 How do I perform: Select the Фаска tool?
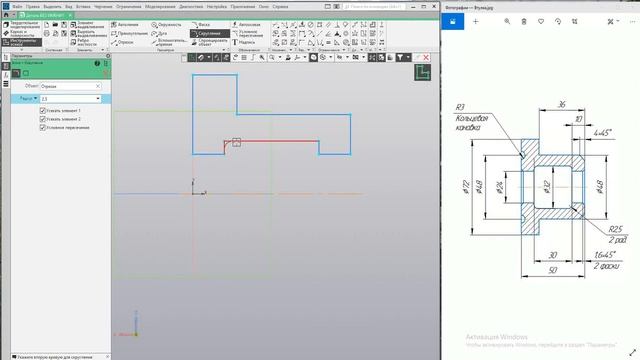click(x=201, y=25)
